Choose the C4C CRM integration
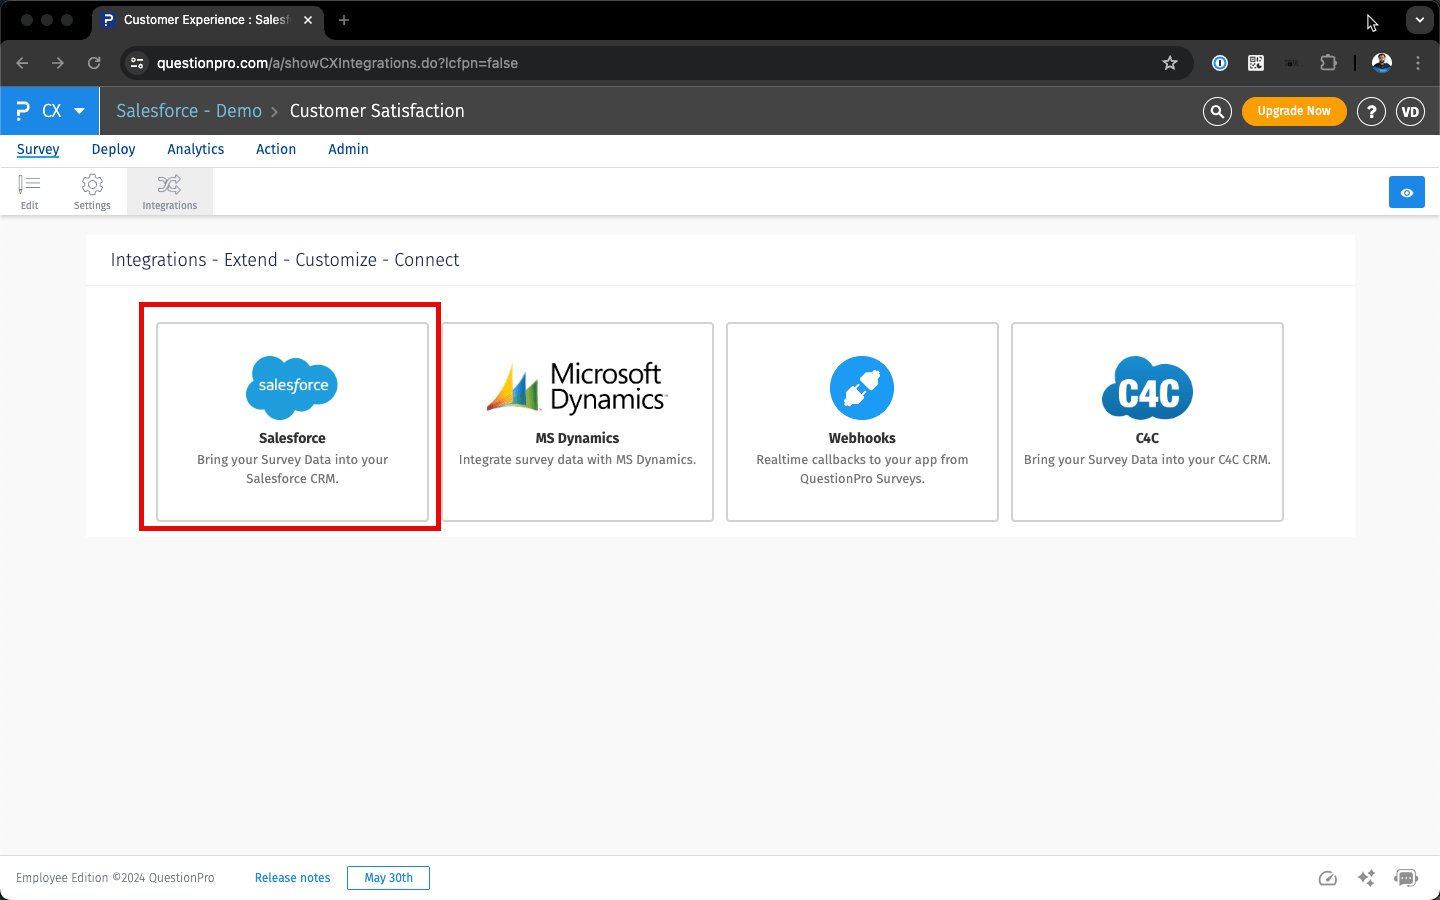 click(1147, 421)
